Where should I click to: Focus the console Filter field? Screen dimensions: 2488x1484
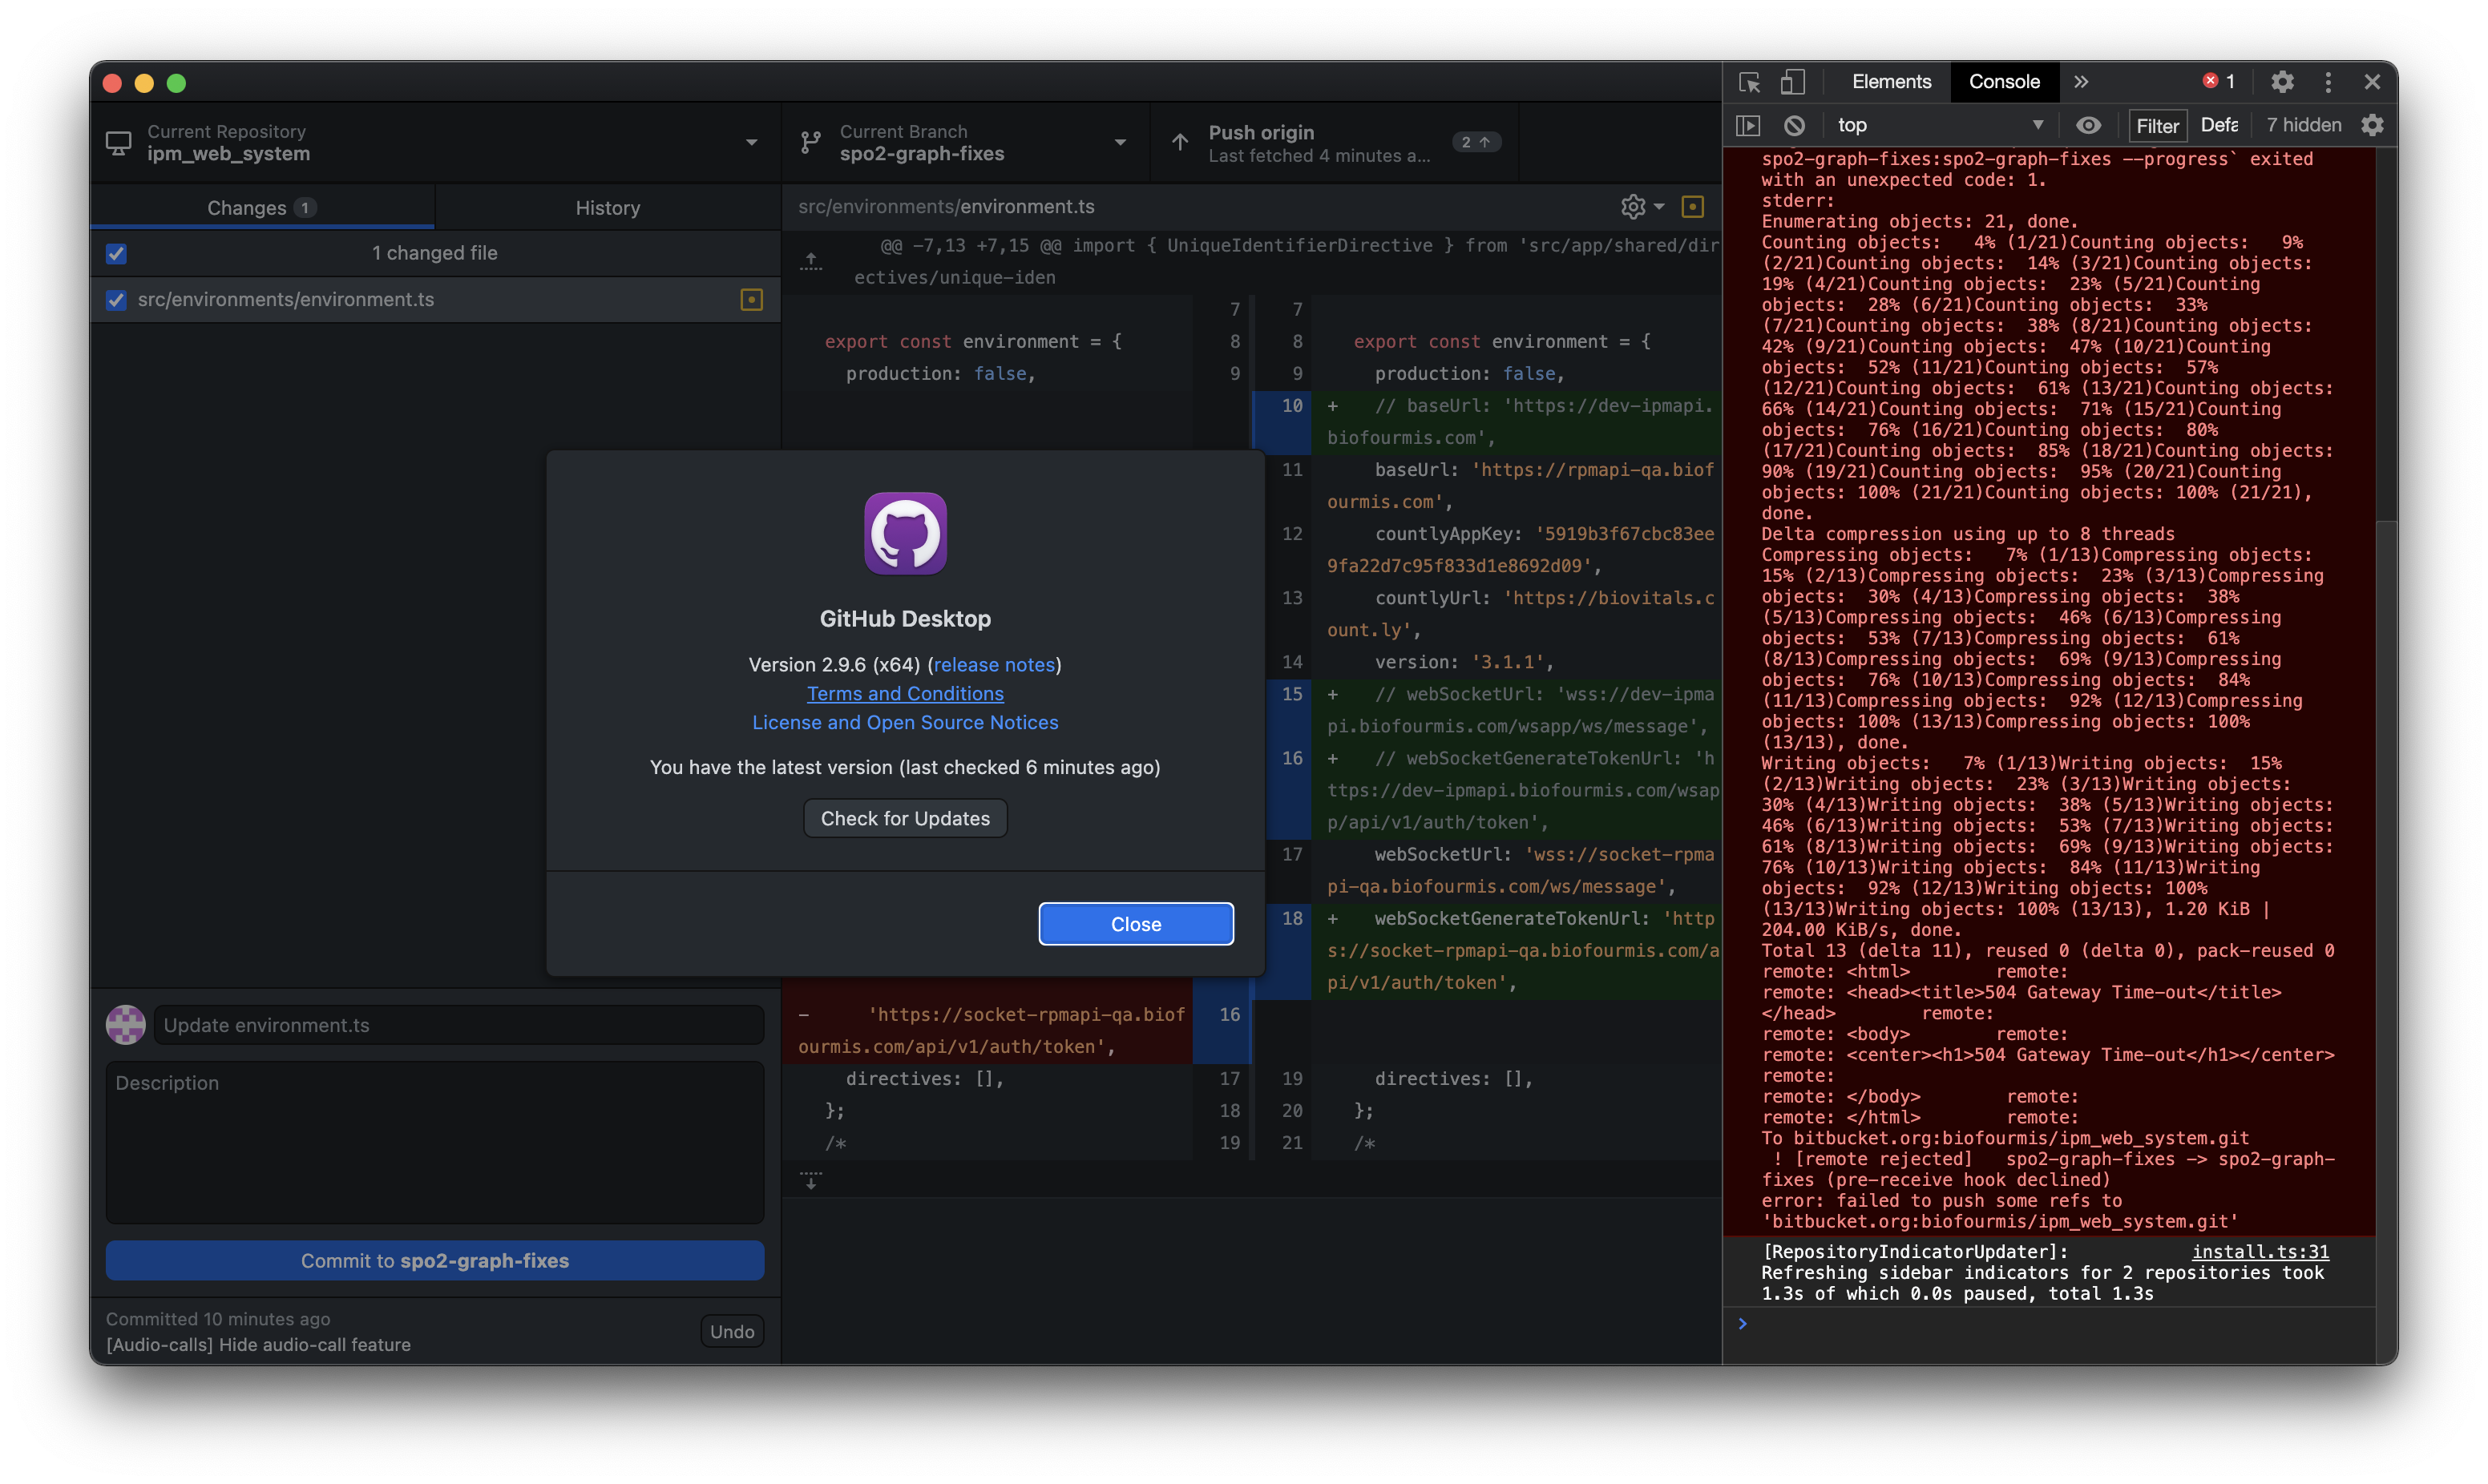[2157, 125]
